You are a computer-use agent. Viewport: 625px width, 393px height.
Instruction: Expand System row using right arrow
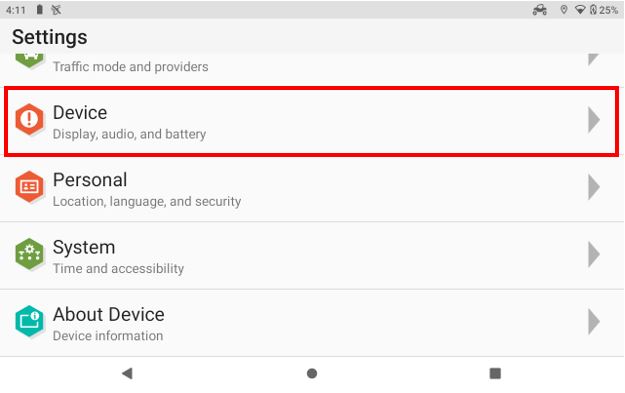(594, 254)
